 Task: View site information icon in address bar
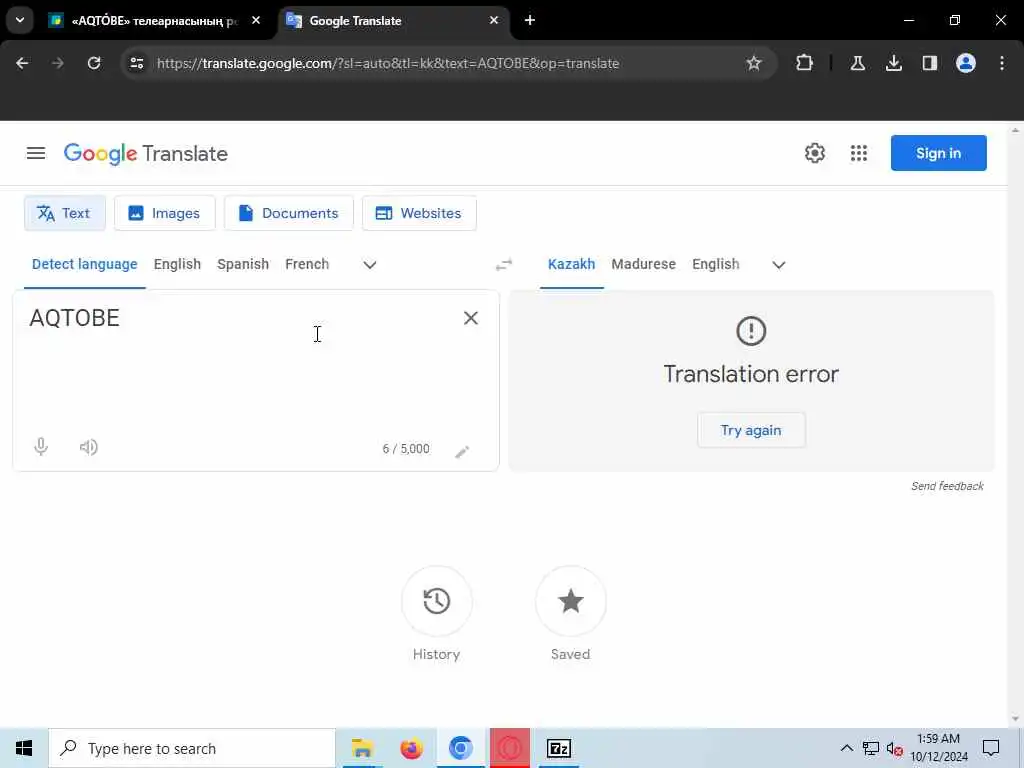[136, 63]
